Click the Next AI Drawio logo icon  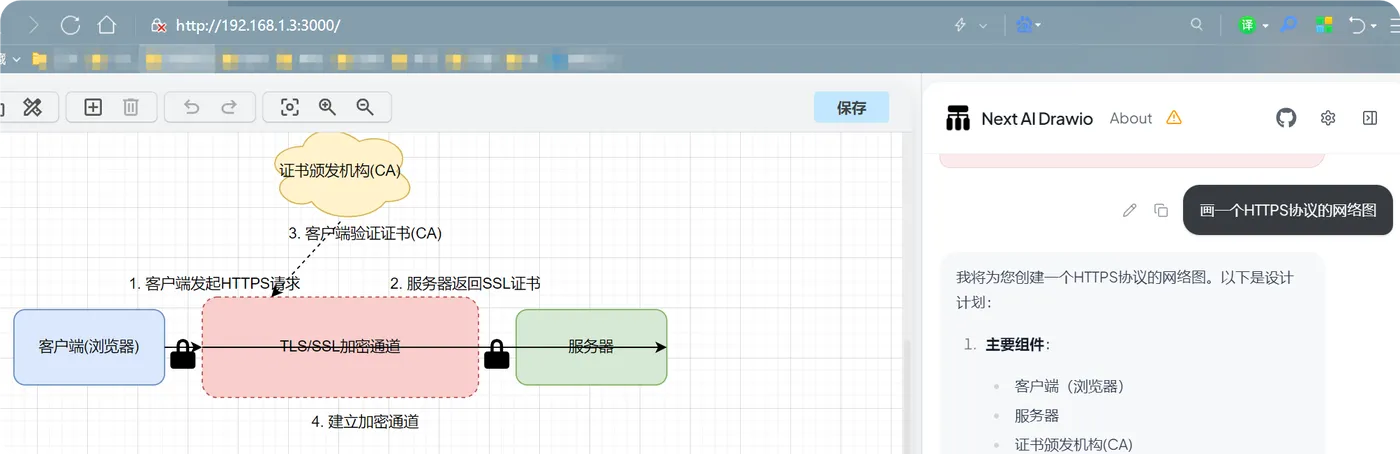tap(958, 118)
